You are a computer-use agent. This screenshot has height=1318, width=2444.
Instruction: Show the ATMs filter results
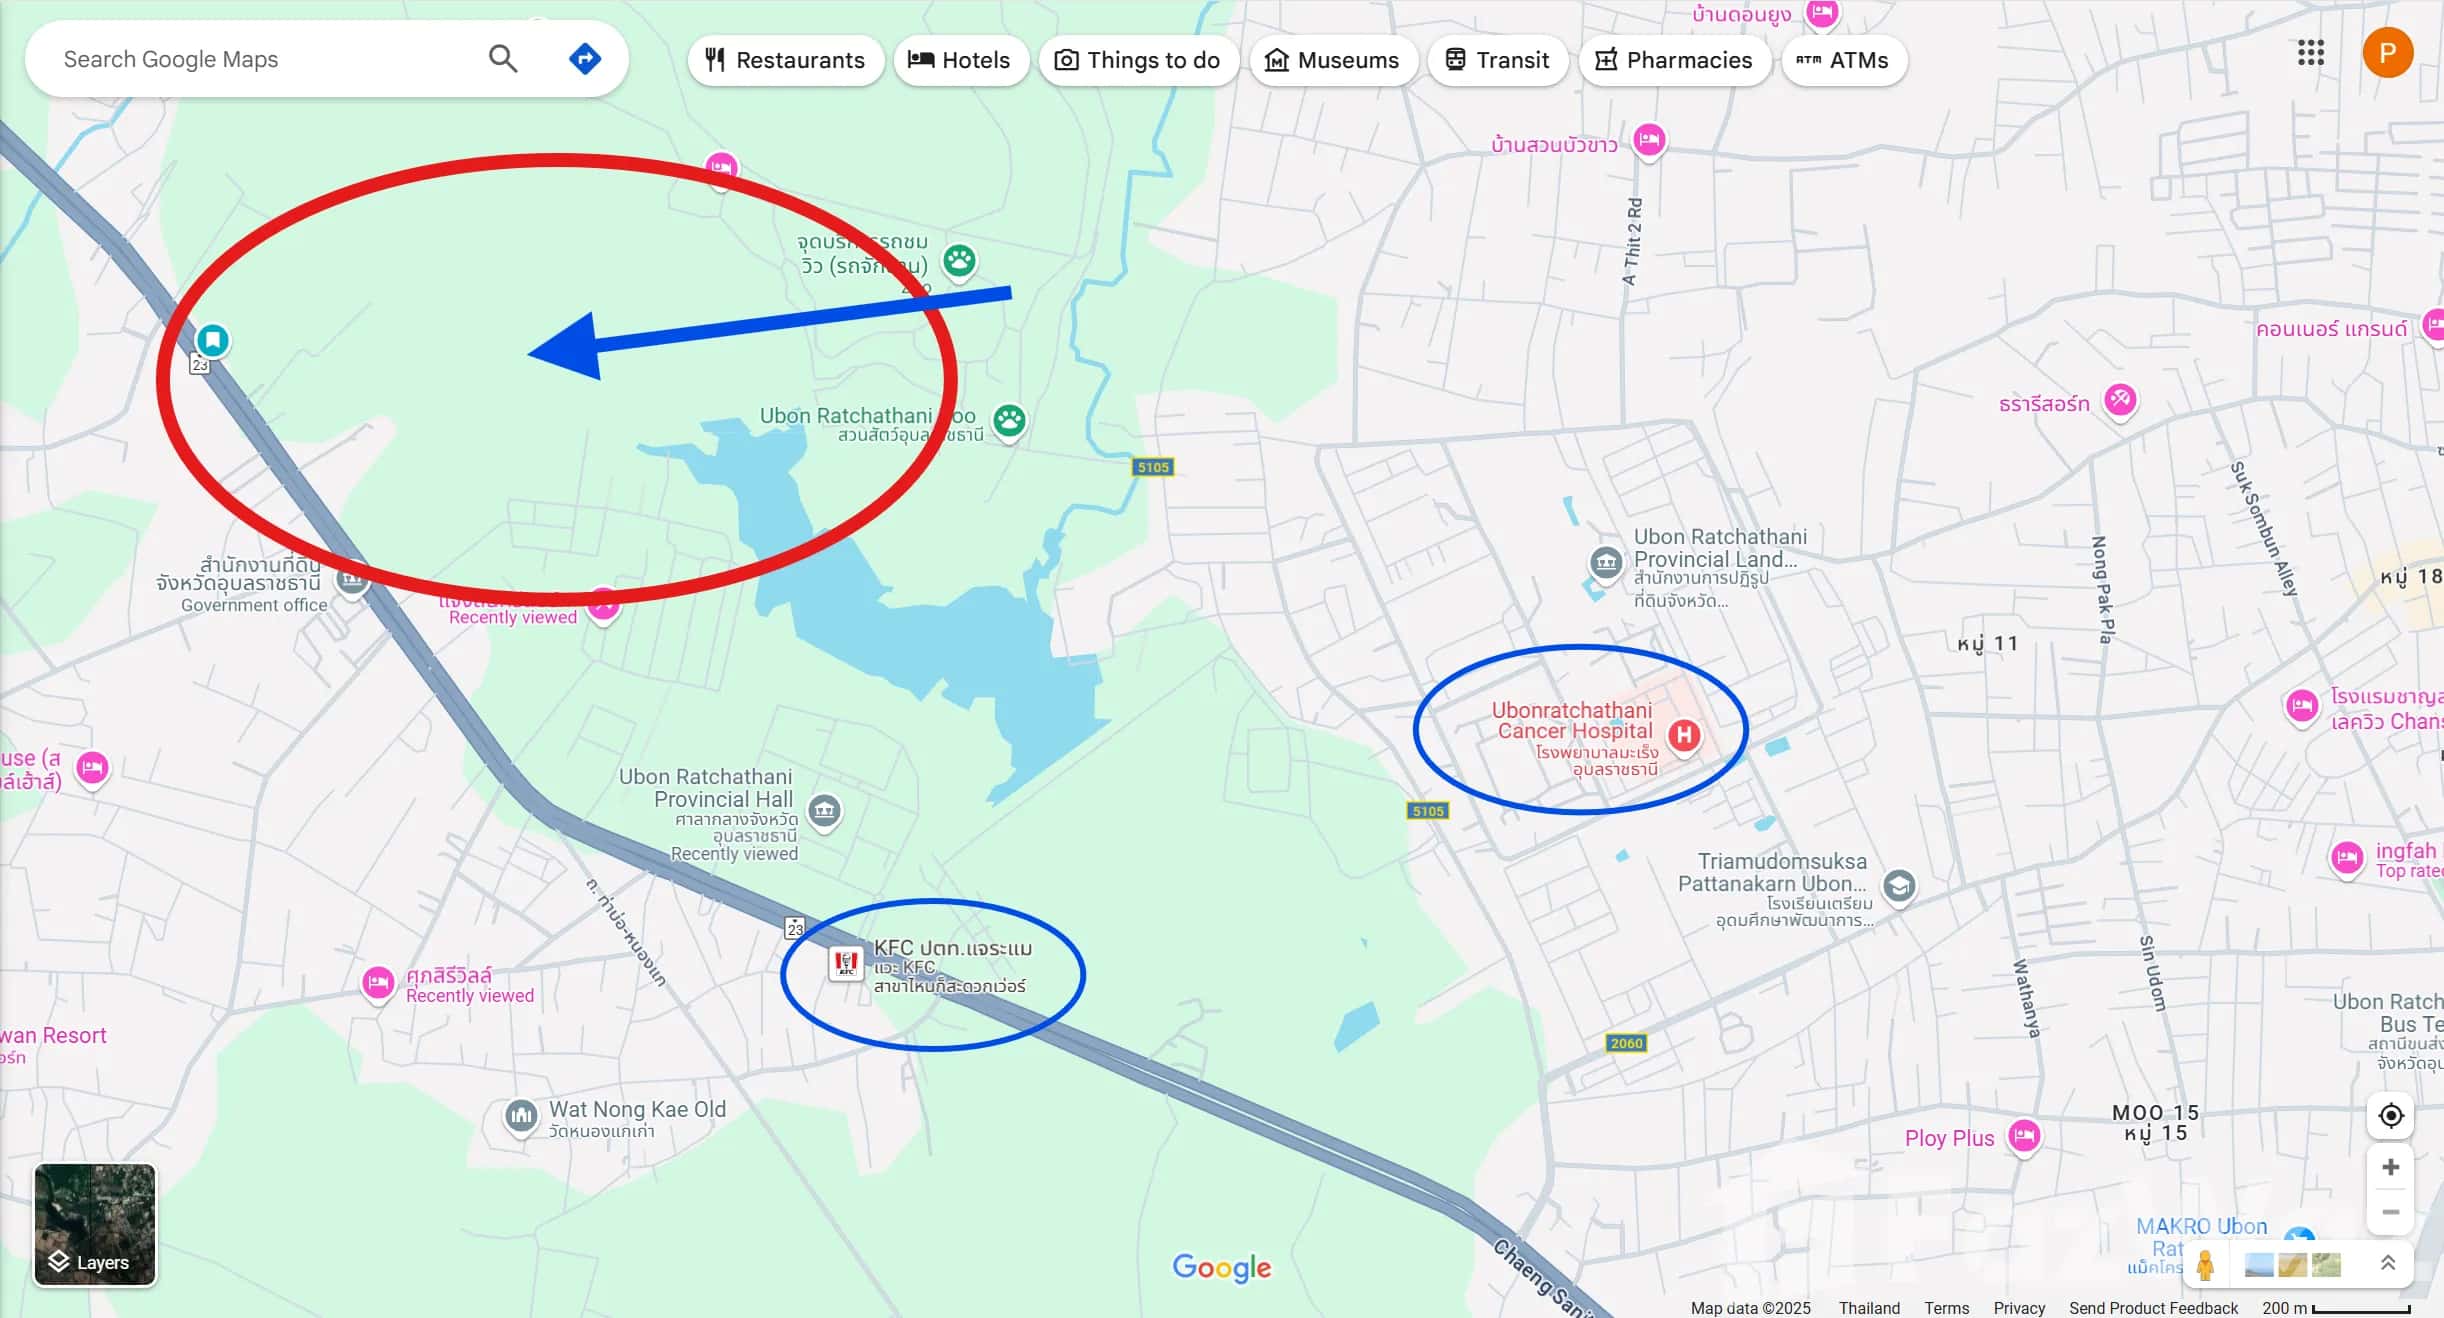pyautogui.click(x=1843, y=60)
